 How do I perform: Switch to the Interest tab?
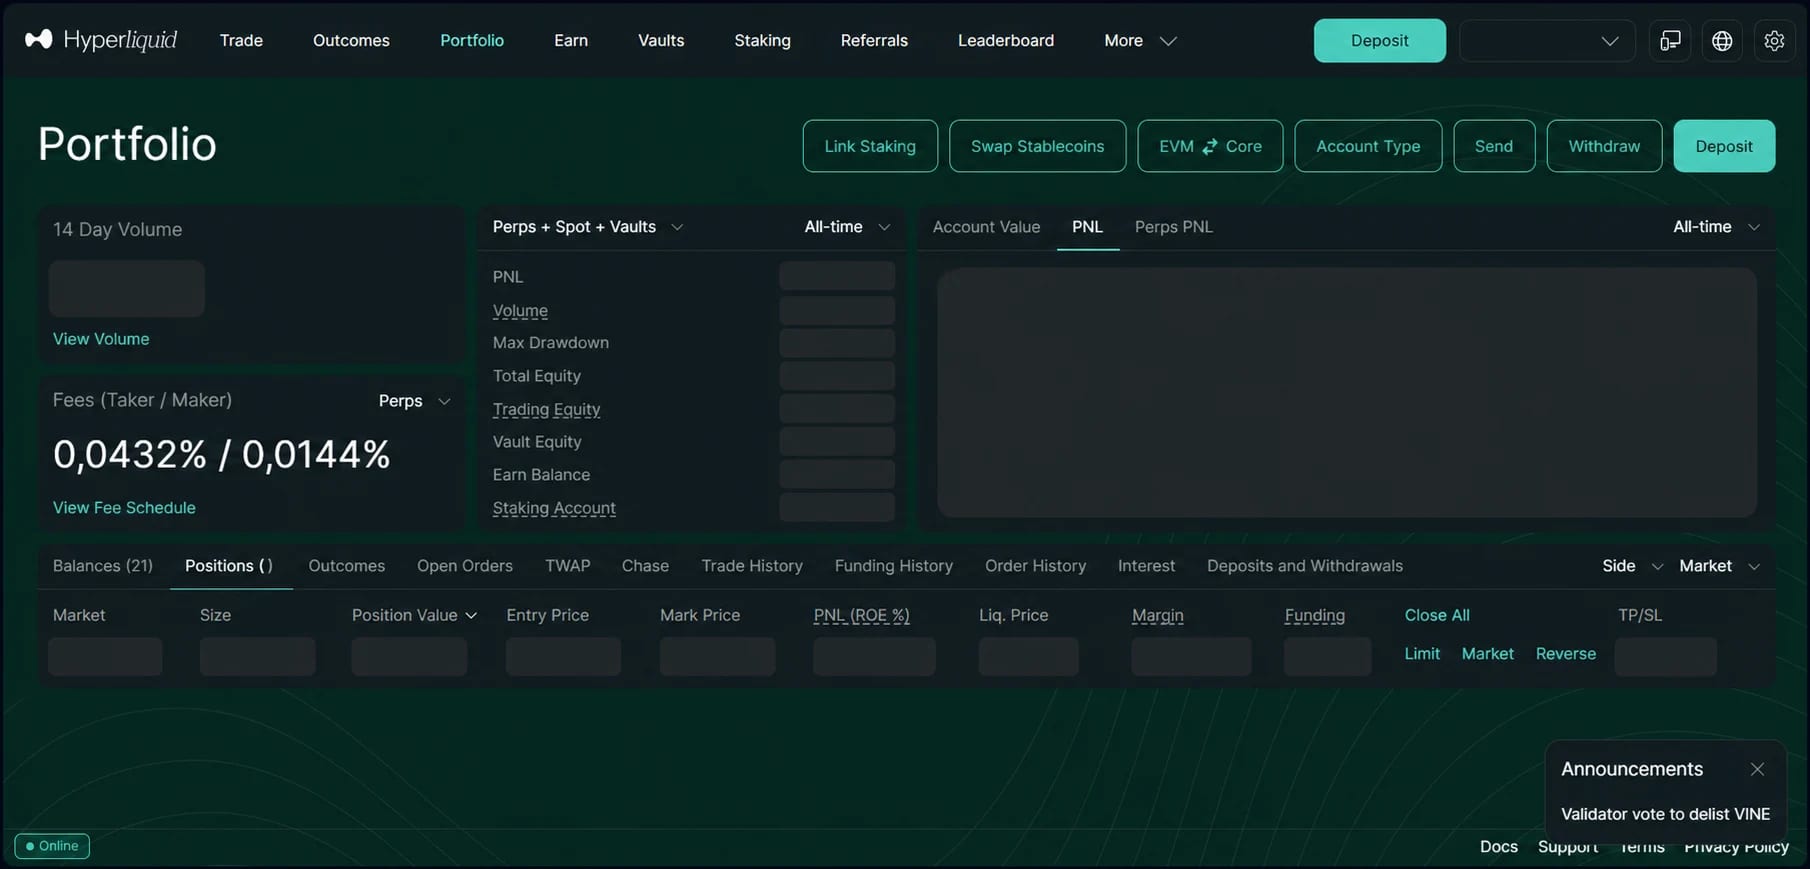click(x=1146, y=566)
